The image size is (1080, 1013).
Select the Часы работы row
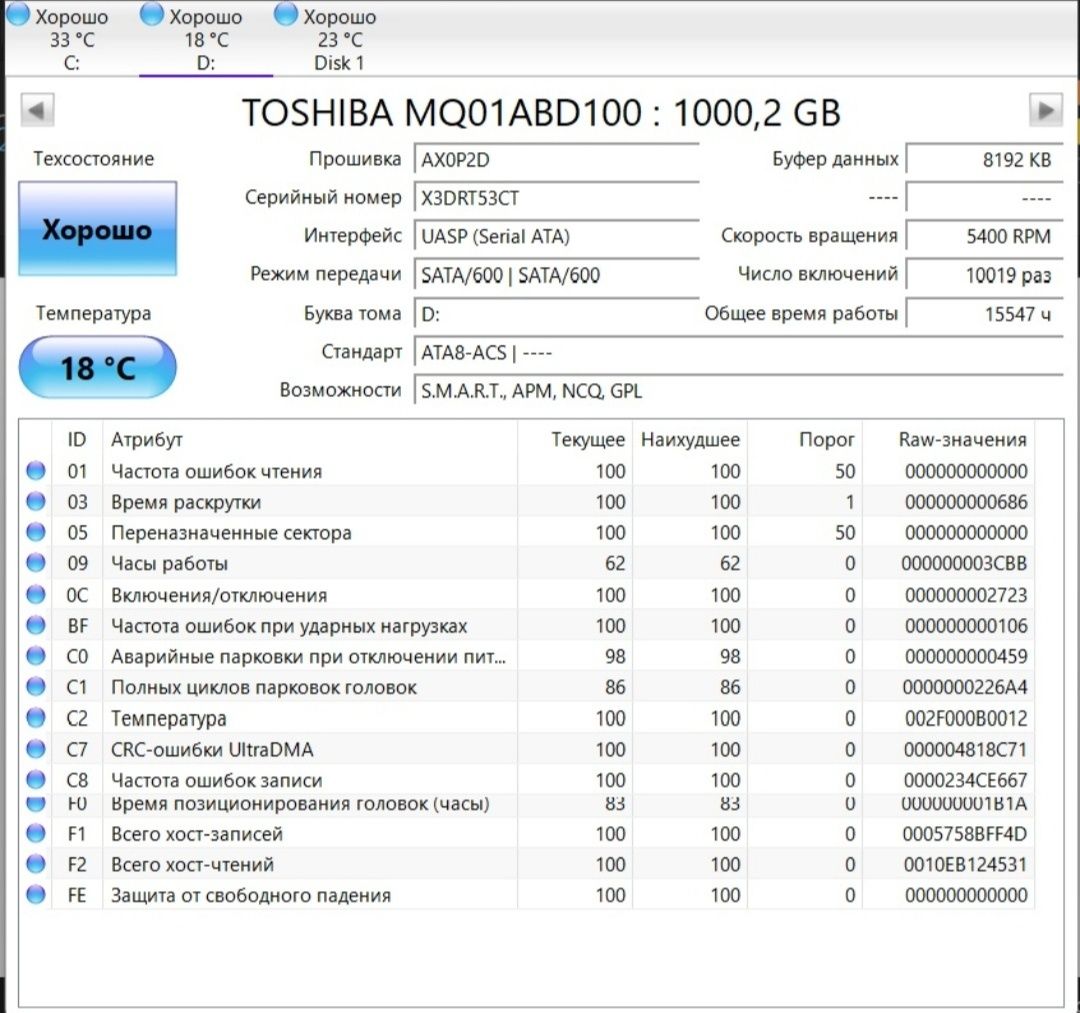click(x=527, y=563)
